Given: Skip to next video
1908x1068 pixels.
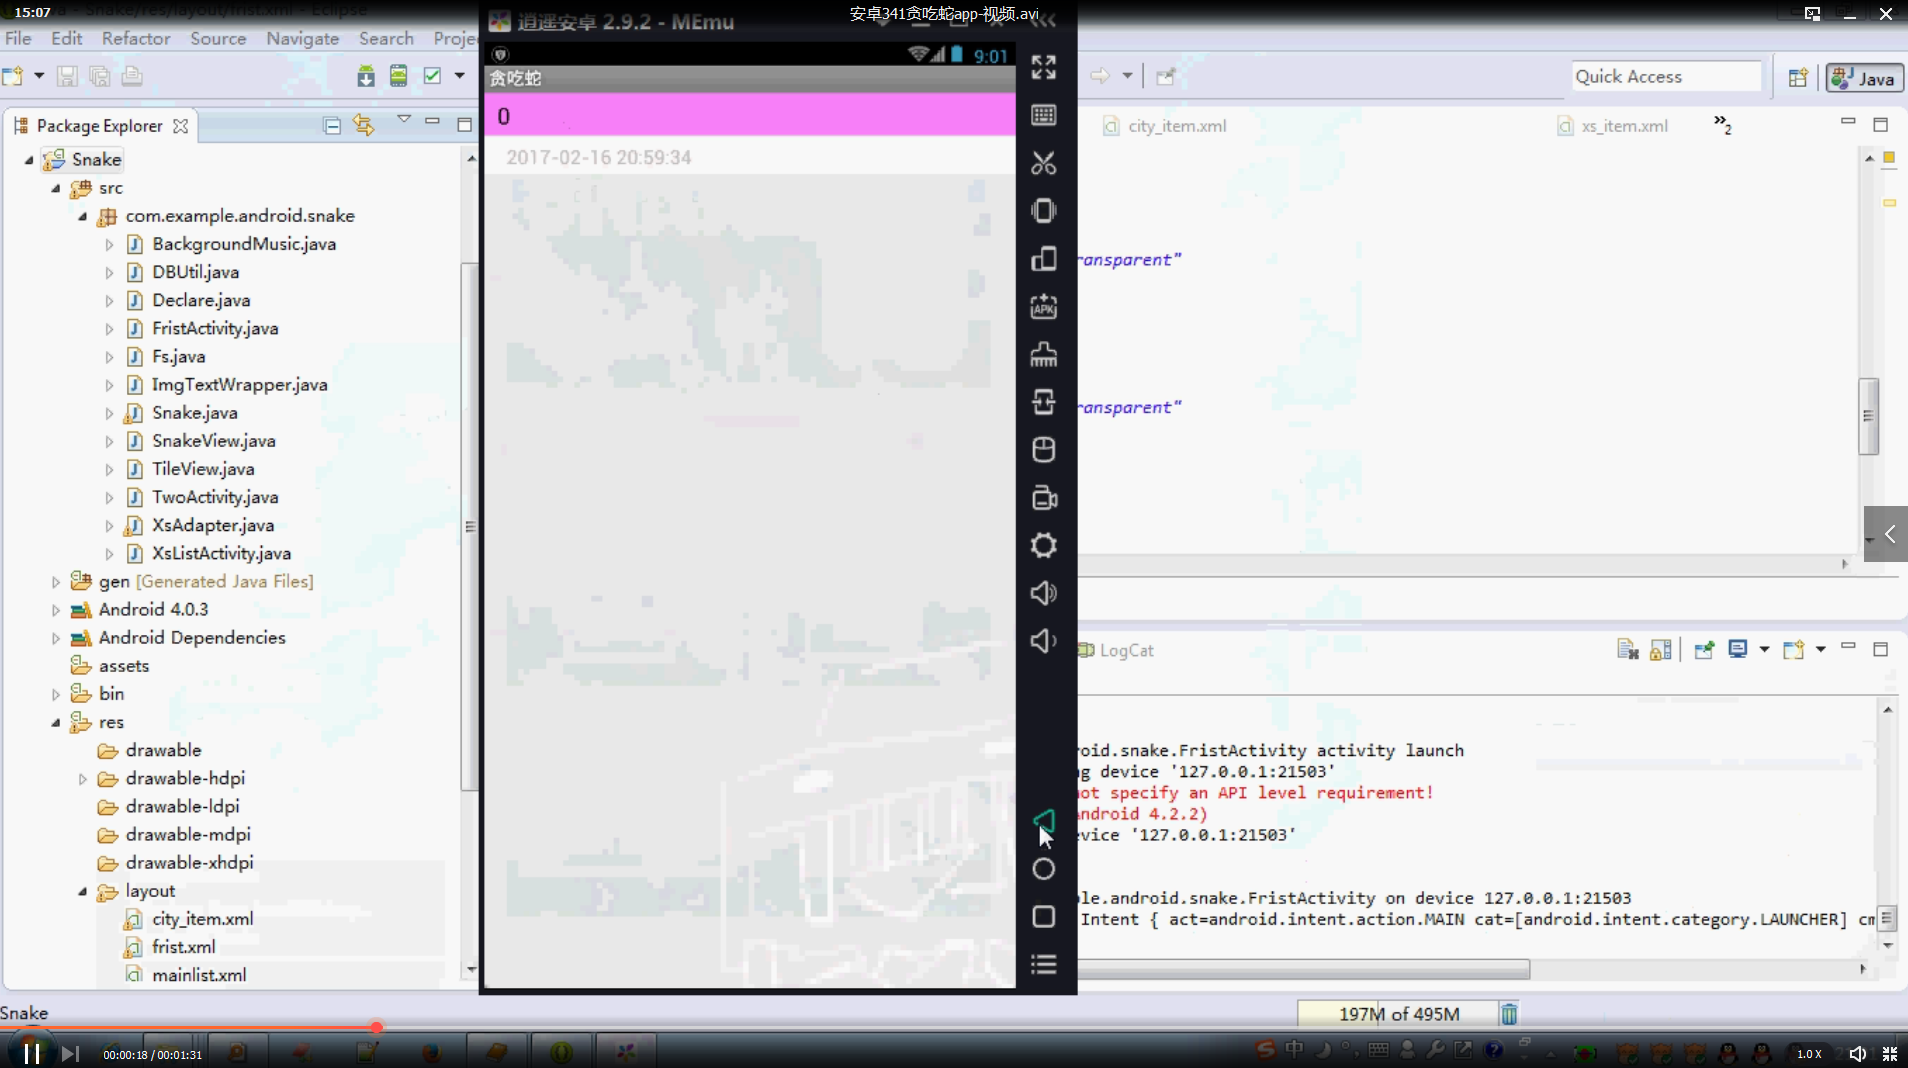Looking at the screenshot, I should [x=69, y=1053].
